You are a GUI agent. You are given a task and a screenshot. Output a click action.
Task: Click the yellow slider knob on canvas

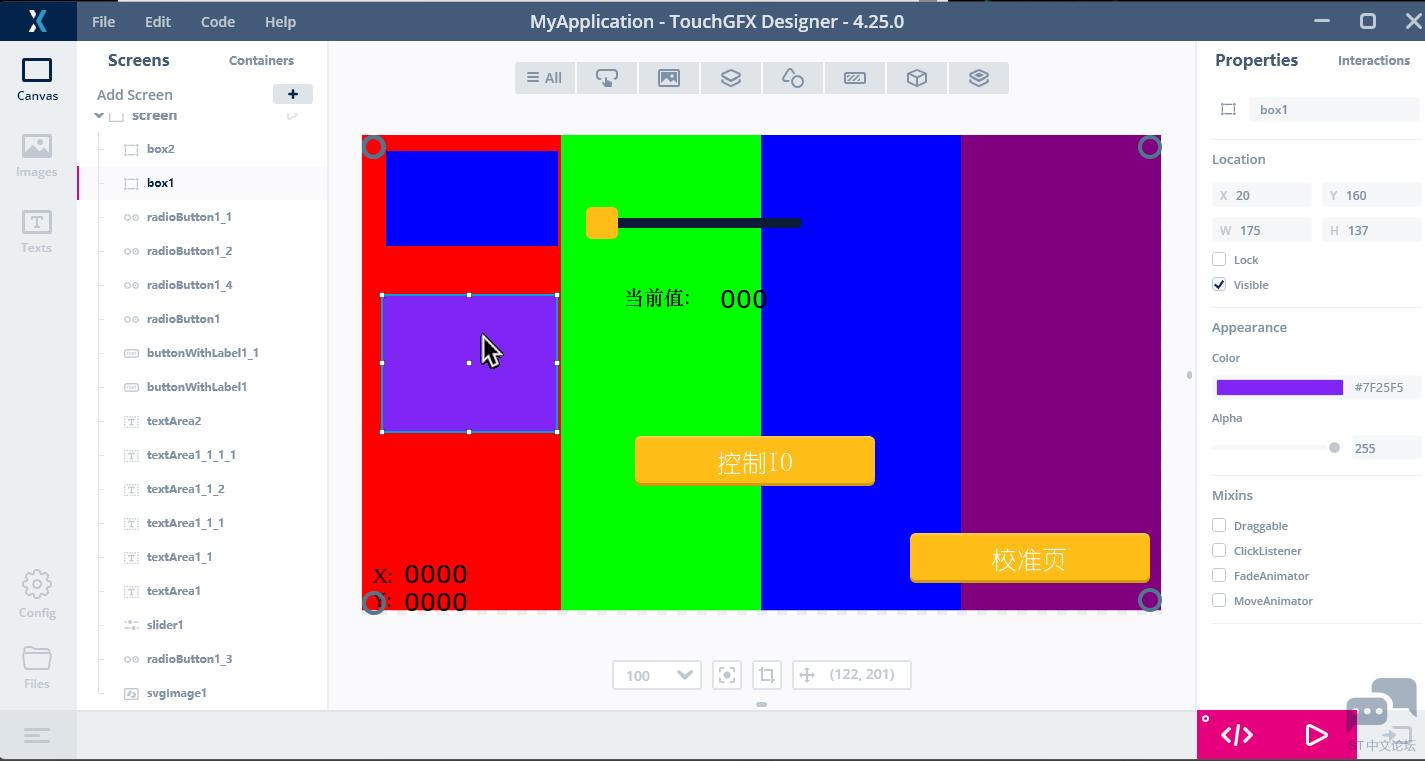(602, 223)
